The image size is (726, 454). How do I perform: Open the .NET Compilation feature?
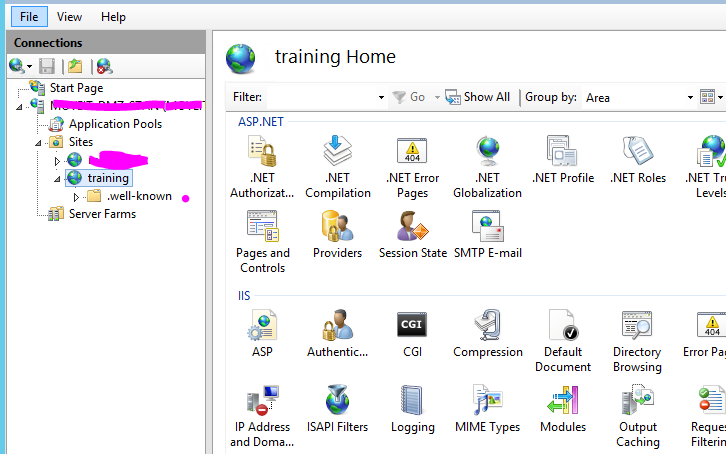pos(338,167)
